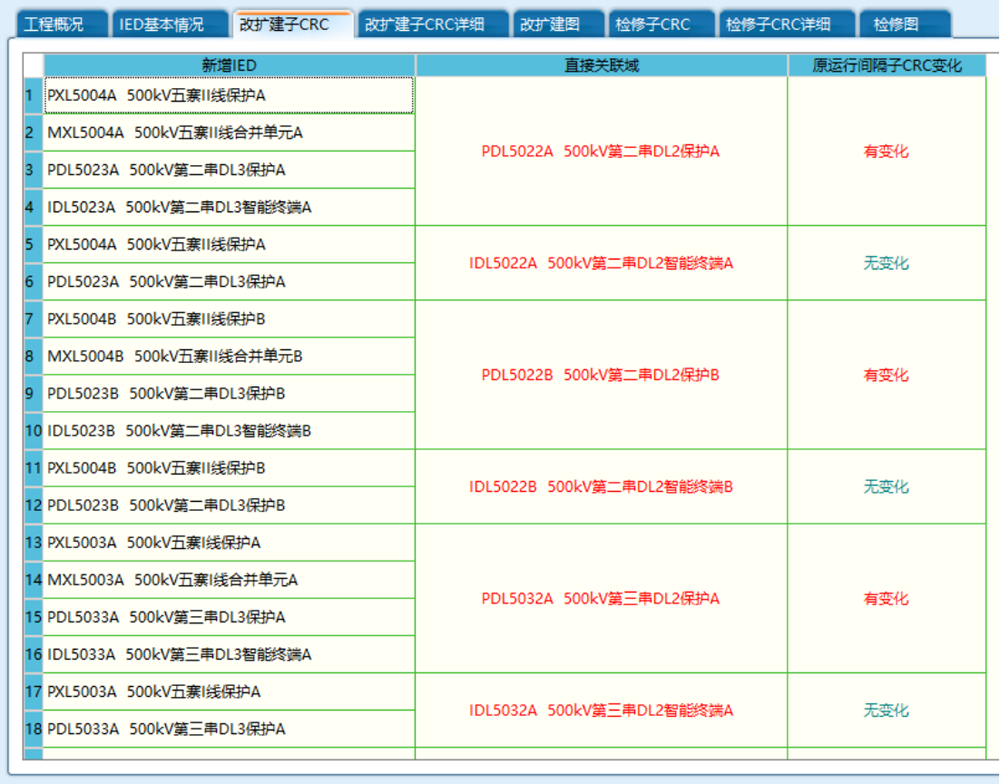Screen dimensions: 1000x784
Task: Click the MXL5004B 五寨II线合并单元B cell
Action: click(229, 356)
